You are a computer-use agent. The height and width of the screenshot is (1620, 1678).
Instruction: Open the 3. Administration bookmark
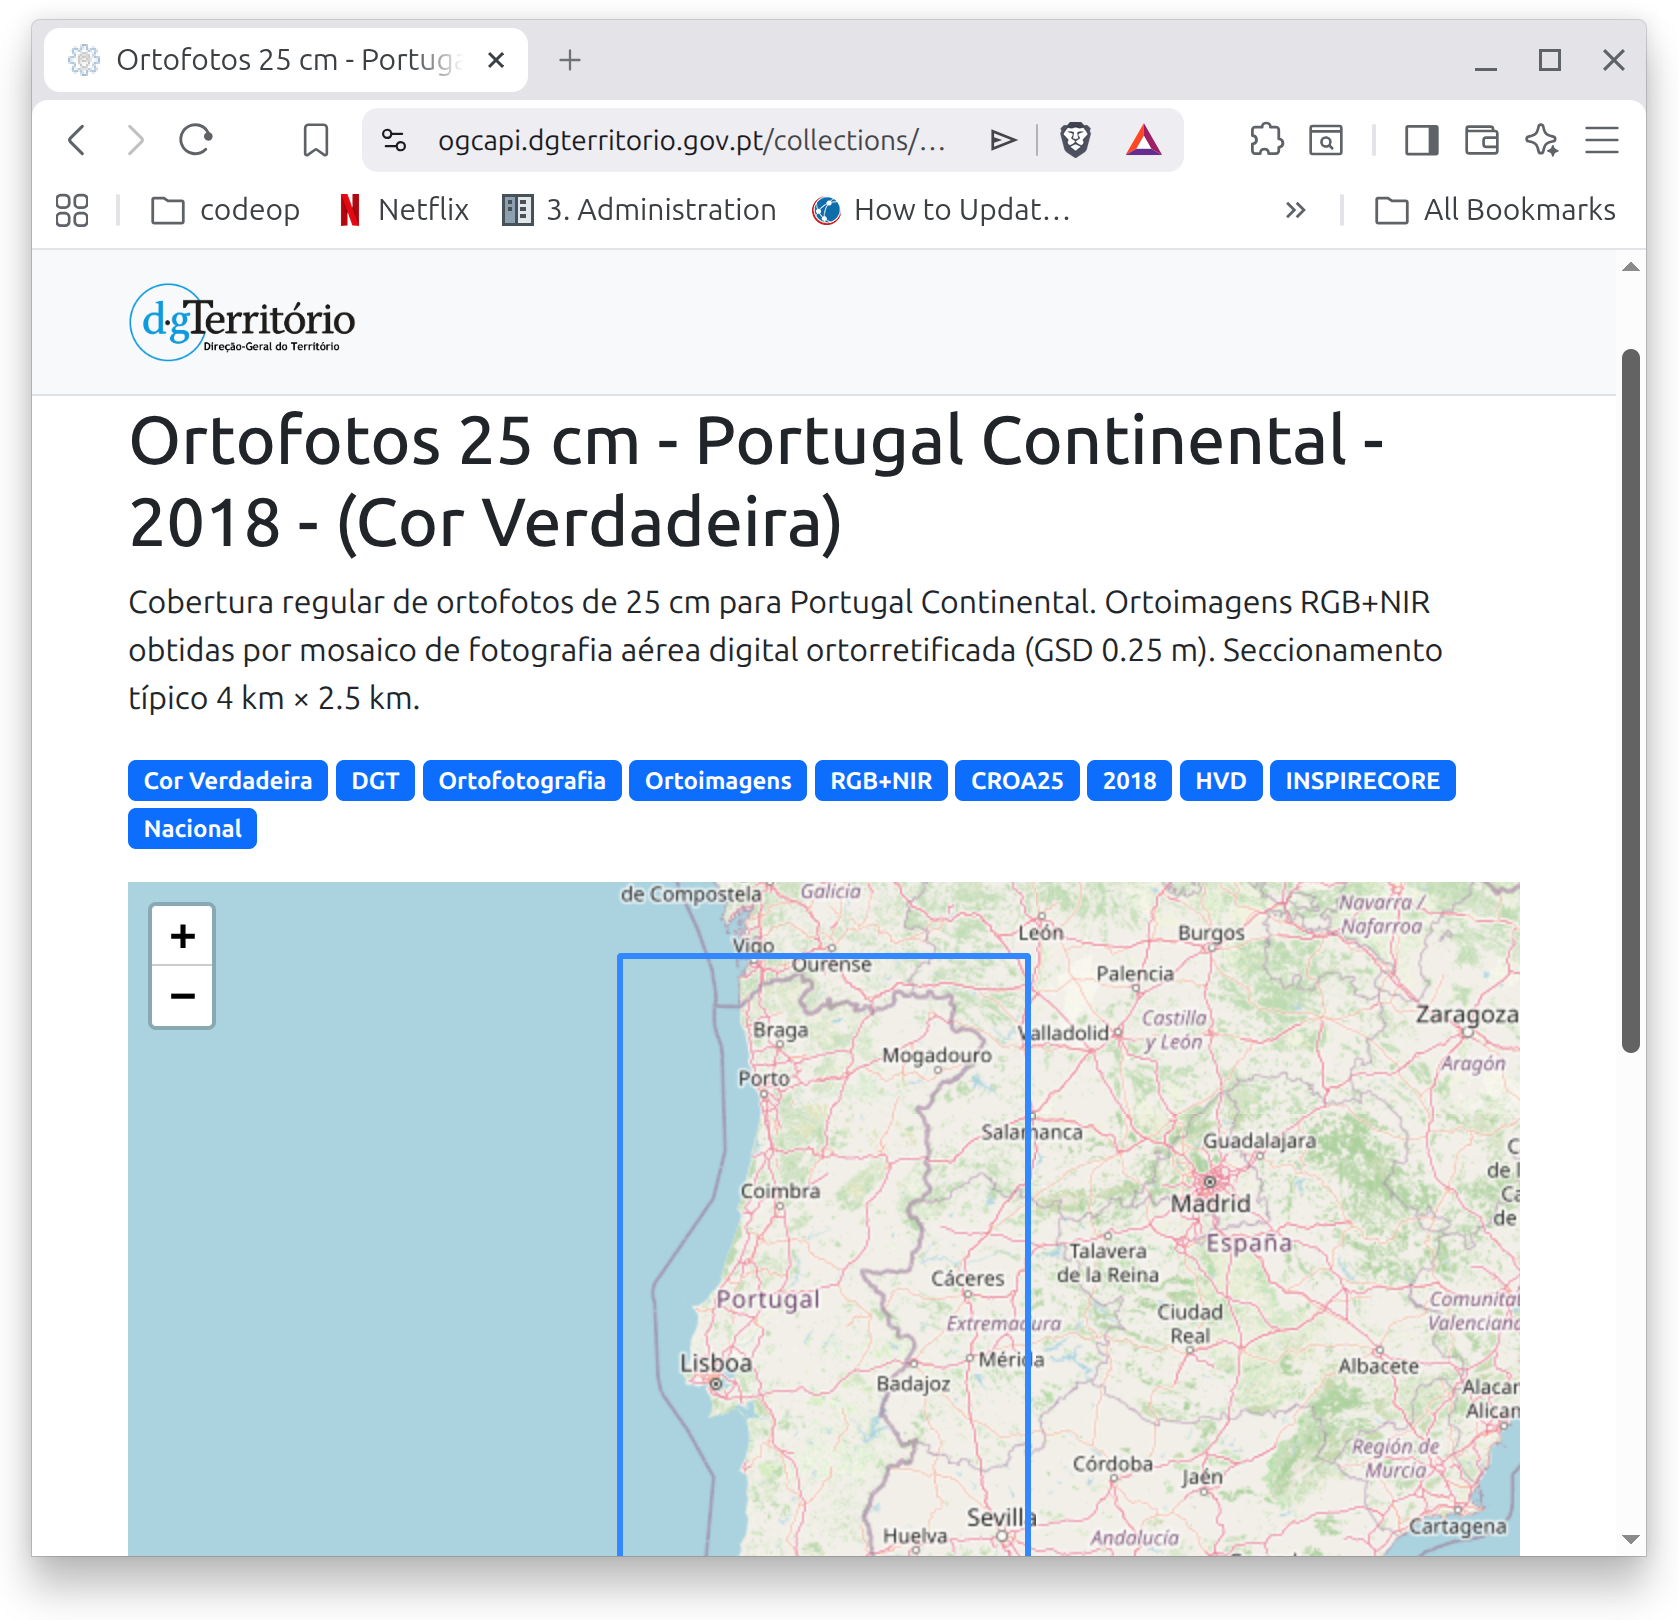pos(639,210)
